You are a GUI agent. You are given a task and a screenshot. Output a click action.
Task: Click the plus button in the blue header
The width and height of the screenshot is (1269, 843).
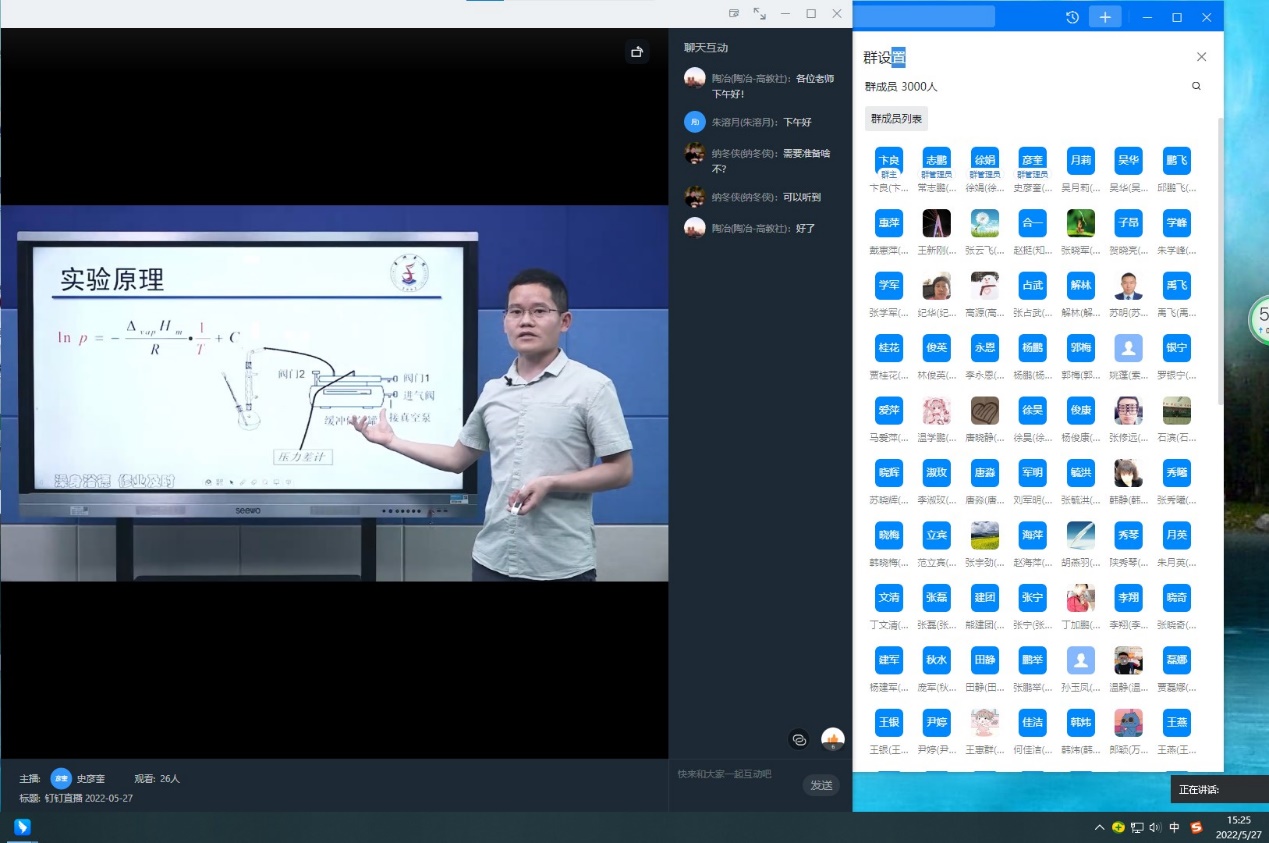pyautogui.click(x=1105, y=17)
